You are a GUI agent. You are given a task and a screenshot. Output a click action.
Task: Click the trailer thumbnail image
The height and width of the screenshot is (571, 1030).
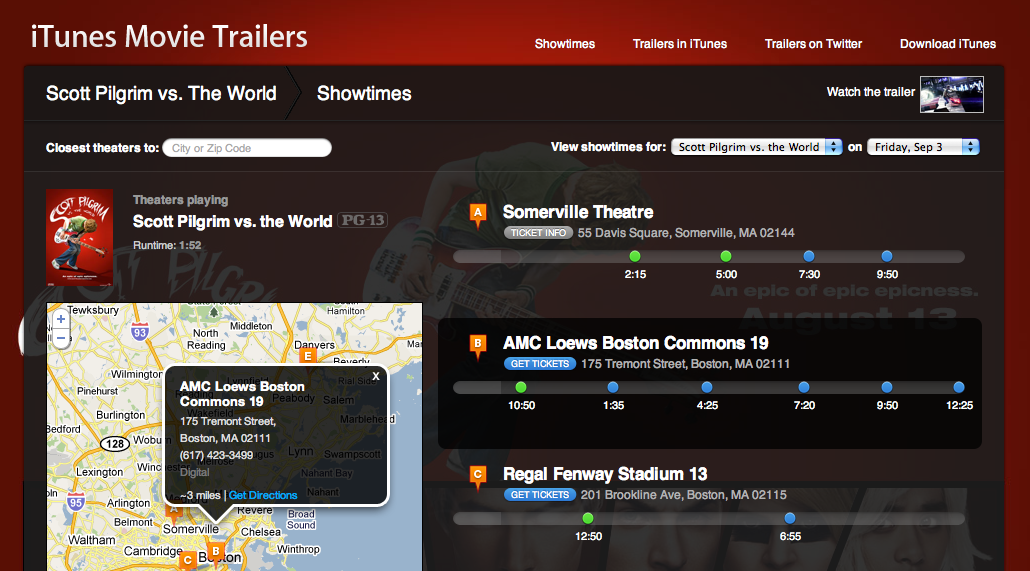tap(951, 95)
